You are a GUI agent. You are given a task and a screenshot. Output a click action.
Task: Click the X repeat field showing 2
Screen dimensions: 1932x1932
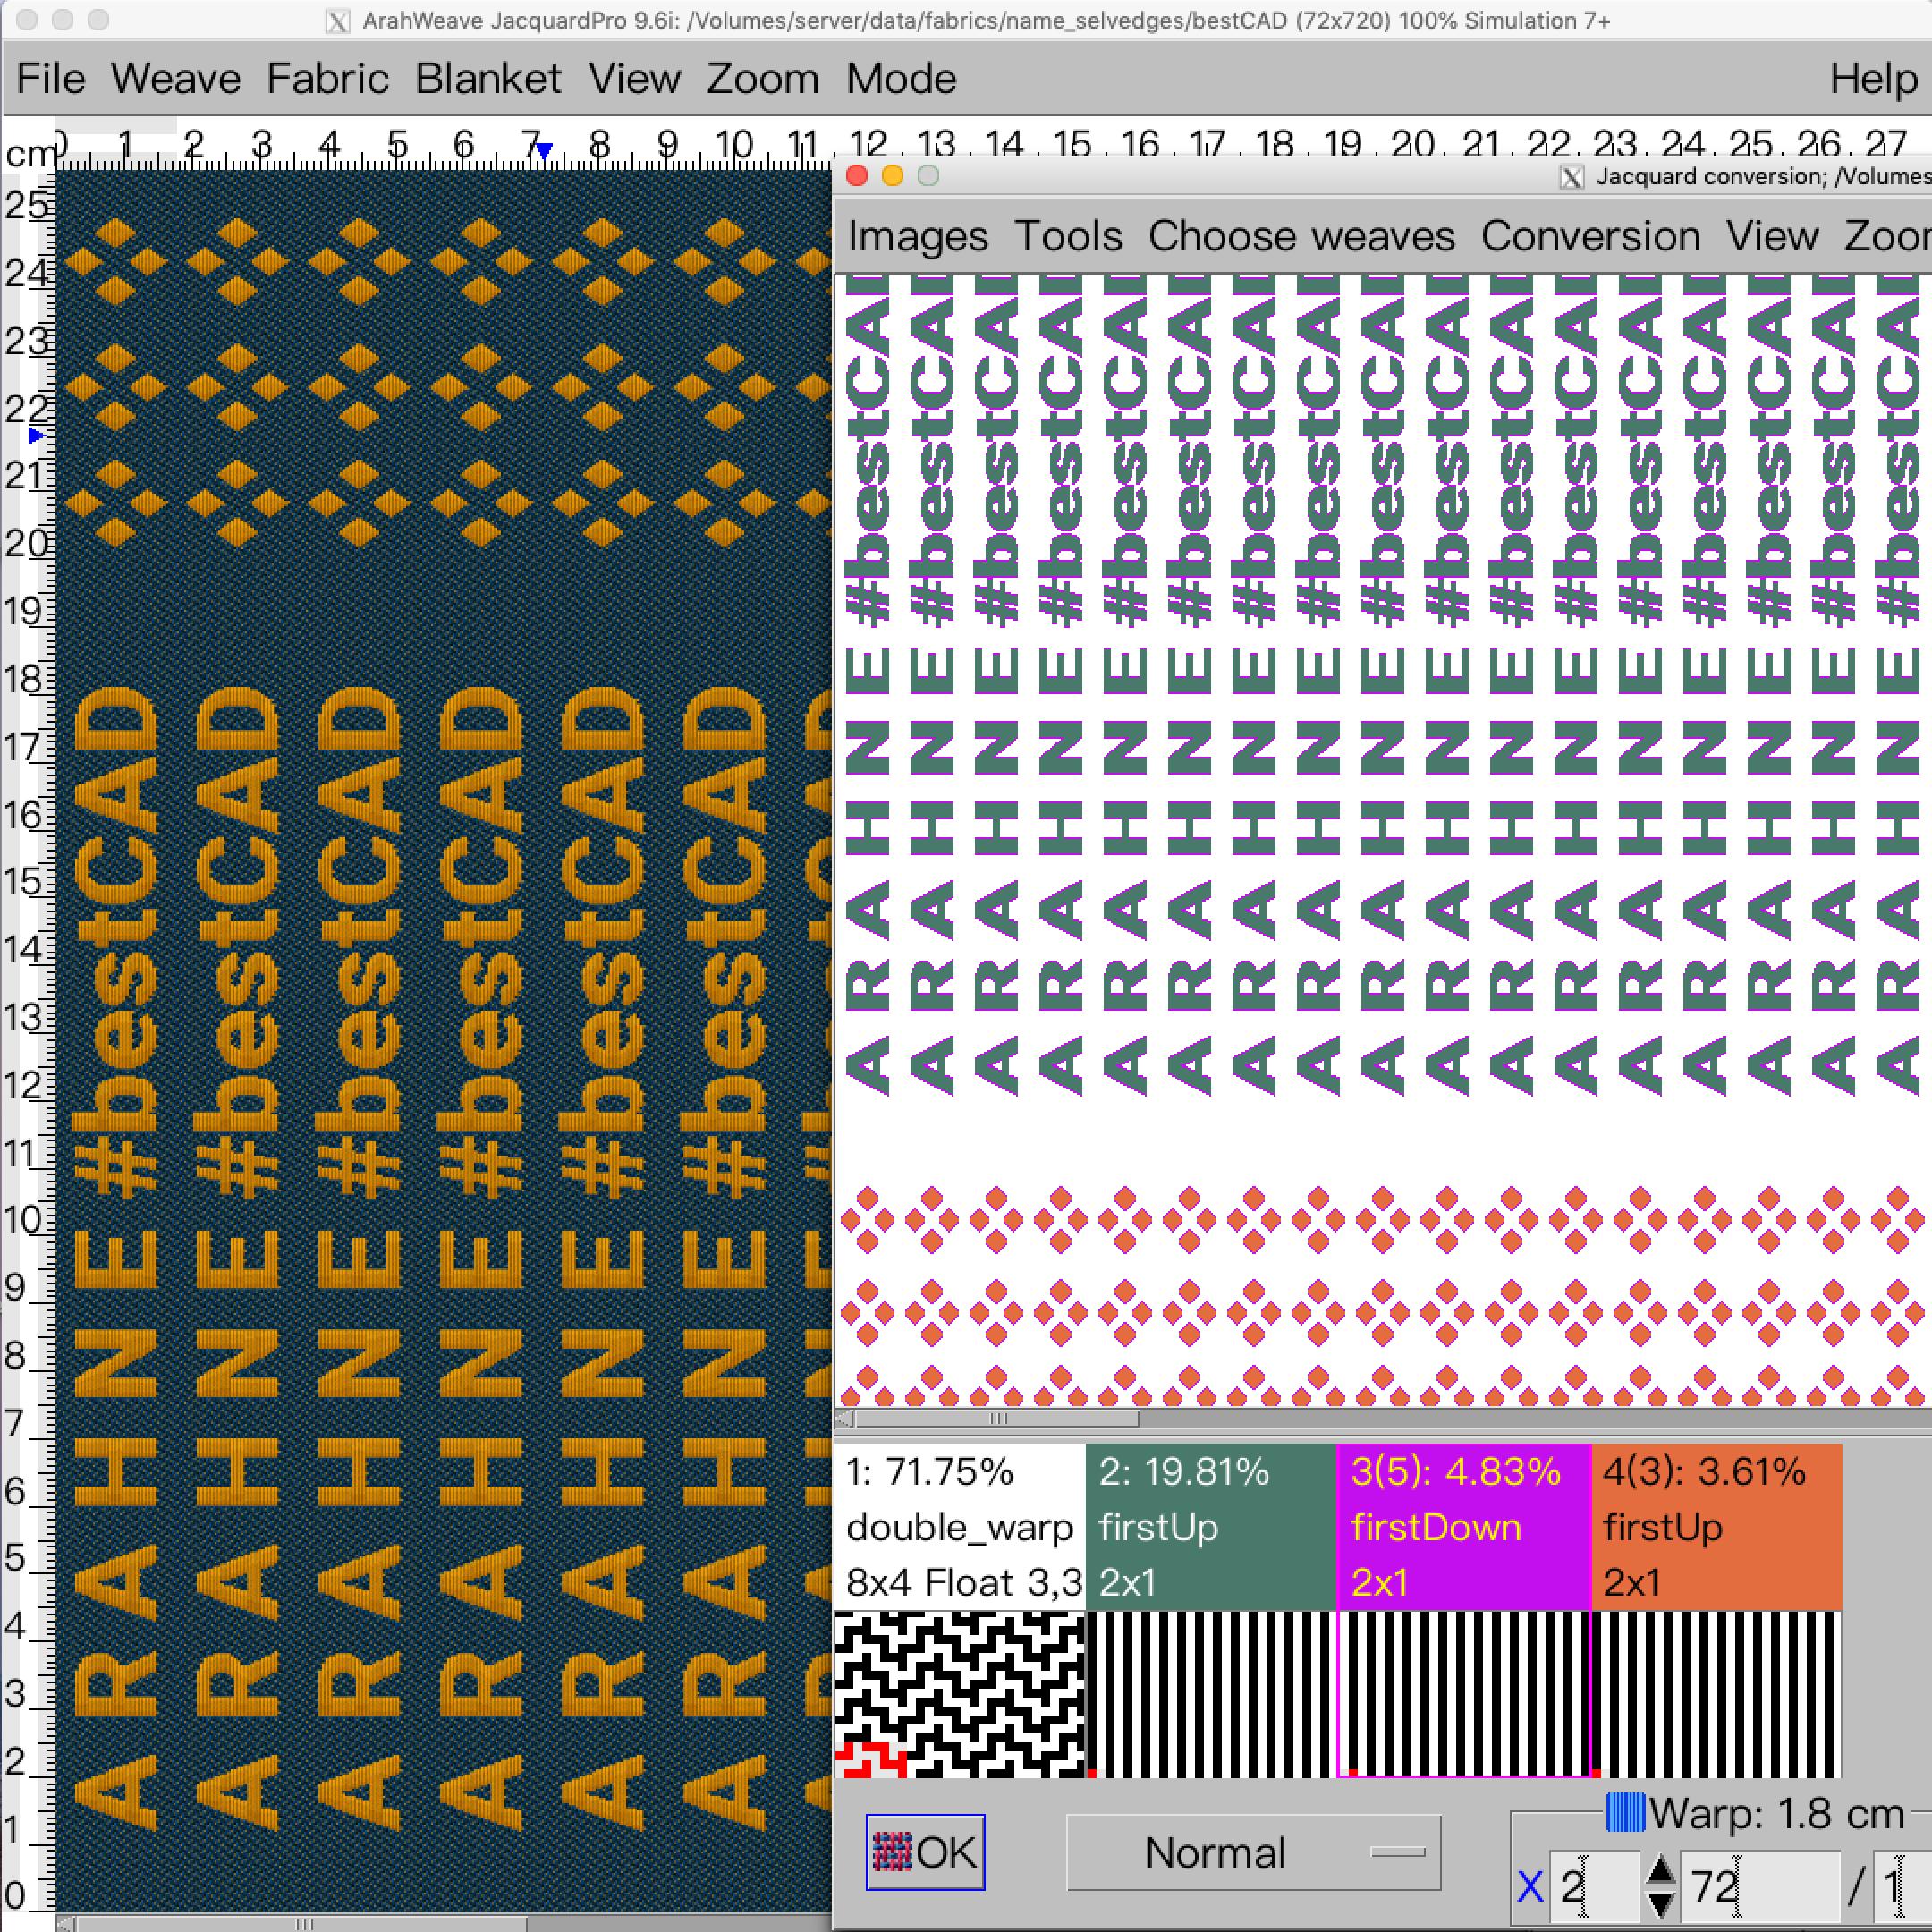tap(1594, 1886)
